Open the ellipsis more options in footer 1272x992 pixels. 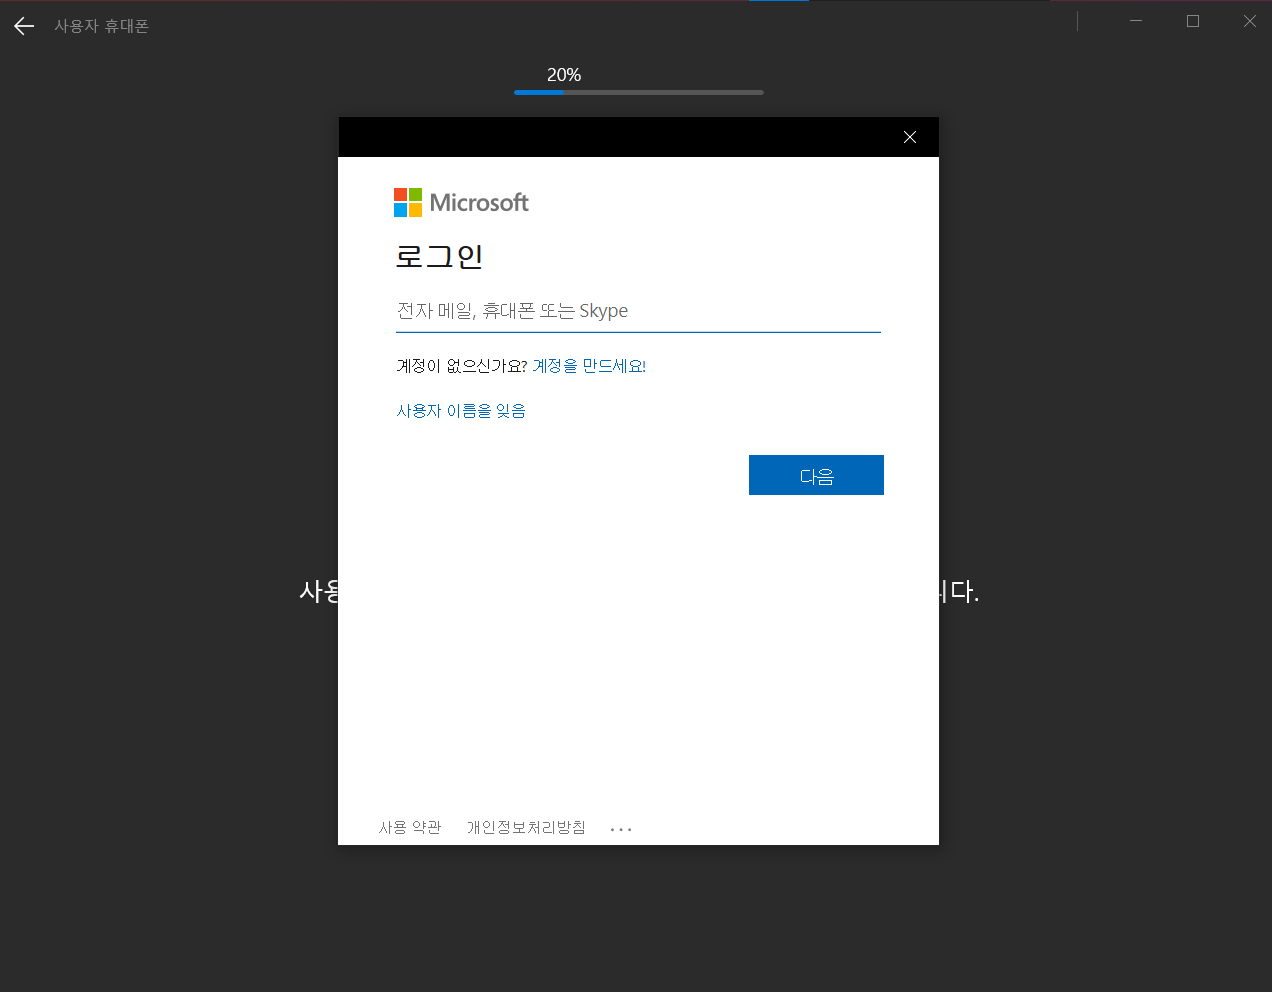pos(621,829)
